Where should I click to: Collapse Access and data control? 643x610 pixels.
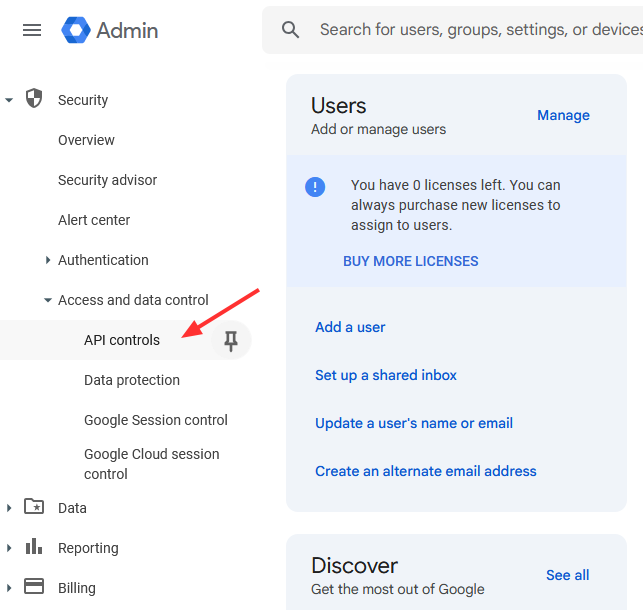(x=48, y=300)
